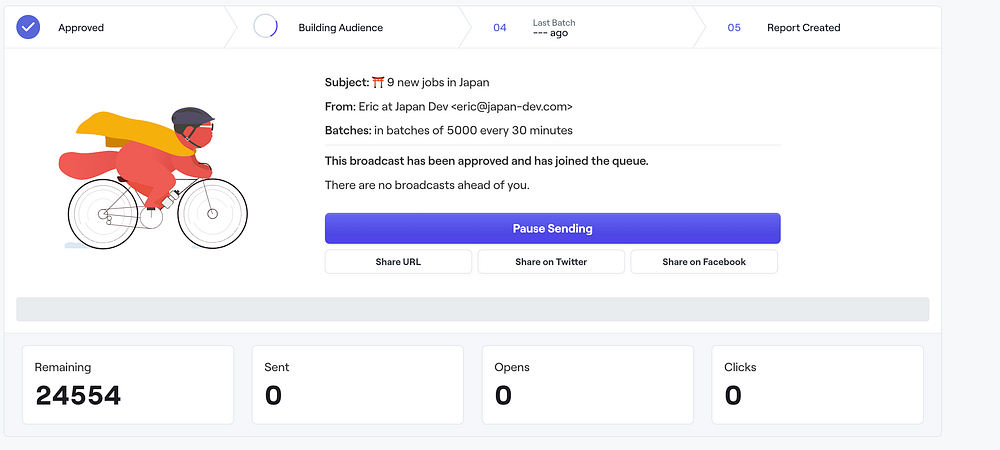Click the Building Audience spinner icon
Viewport: 1000px width, 450px height.
pyautogui.click(x=266, y=27)
